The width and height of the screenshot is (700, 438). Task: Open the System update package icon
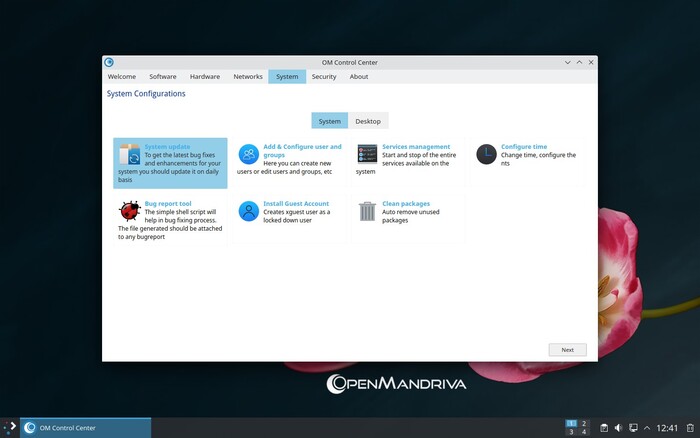pos(129,154)
